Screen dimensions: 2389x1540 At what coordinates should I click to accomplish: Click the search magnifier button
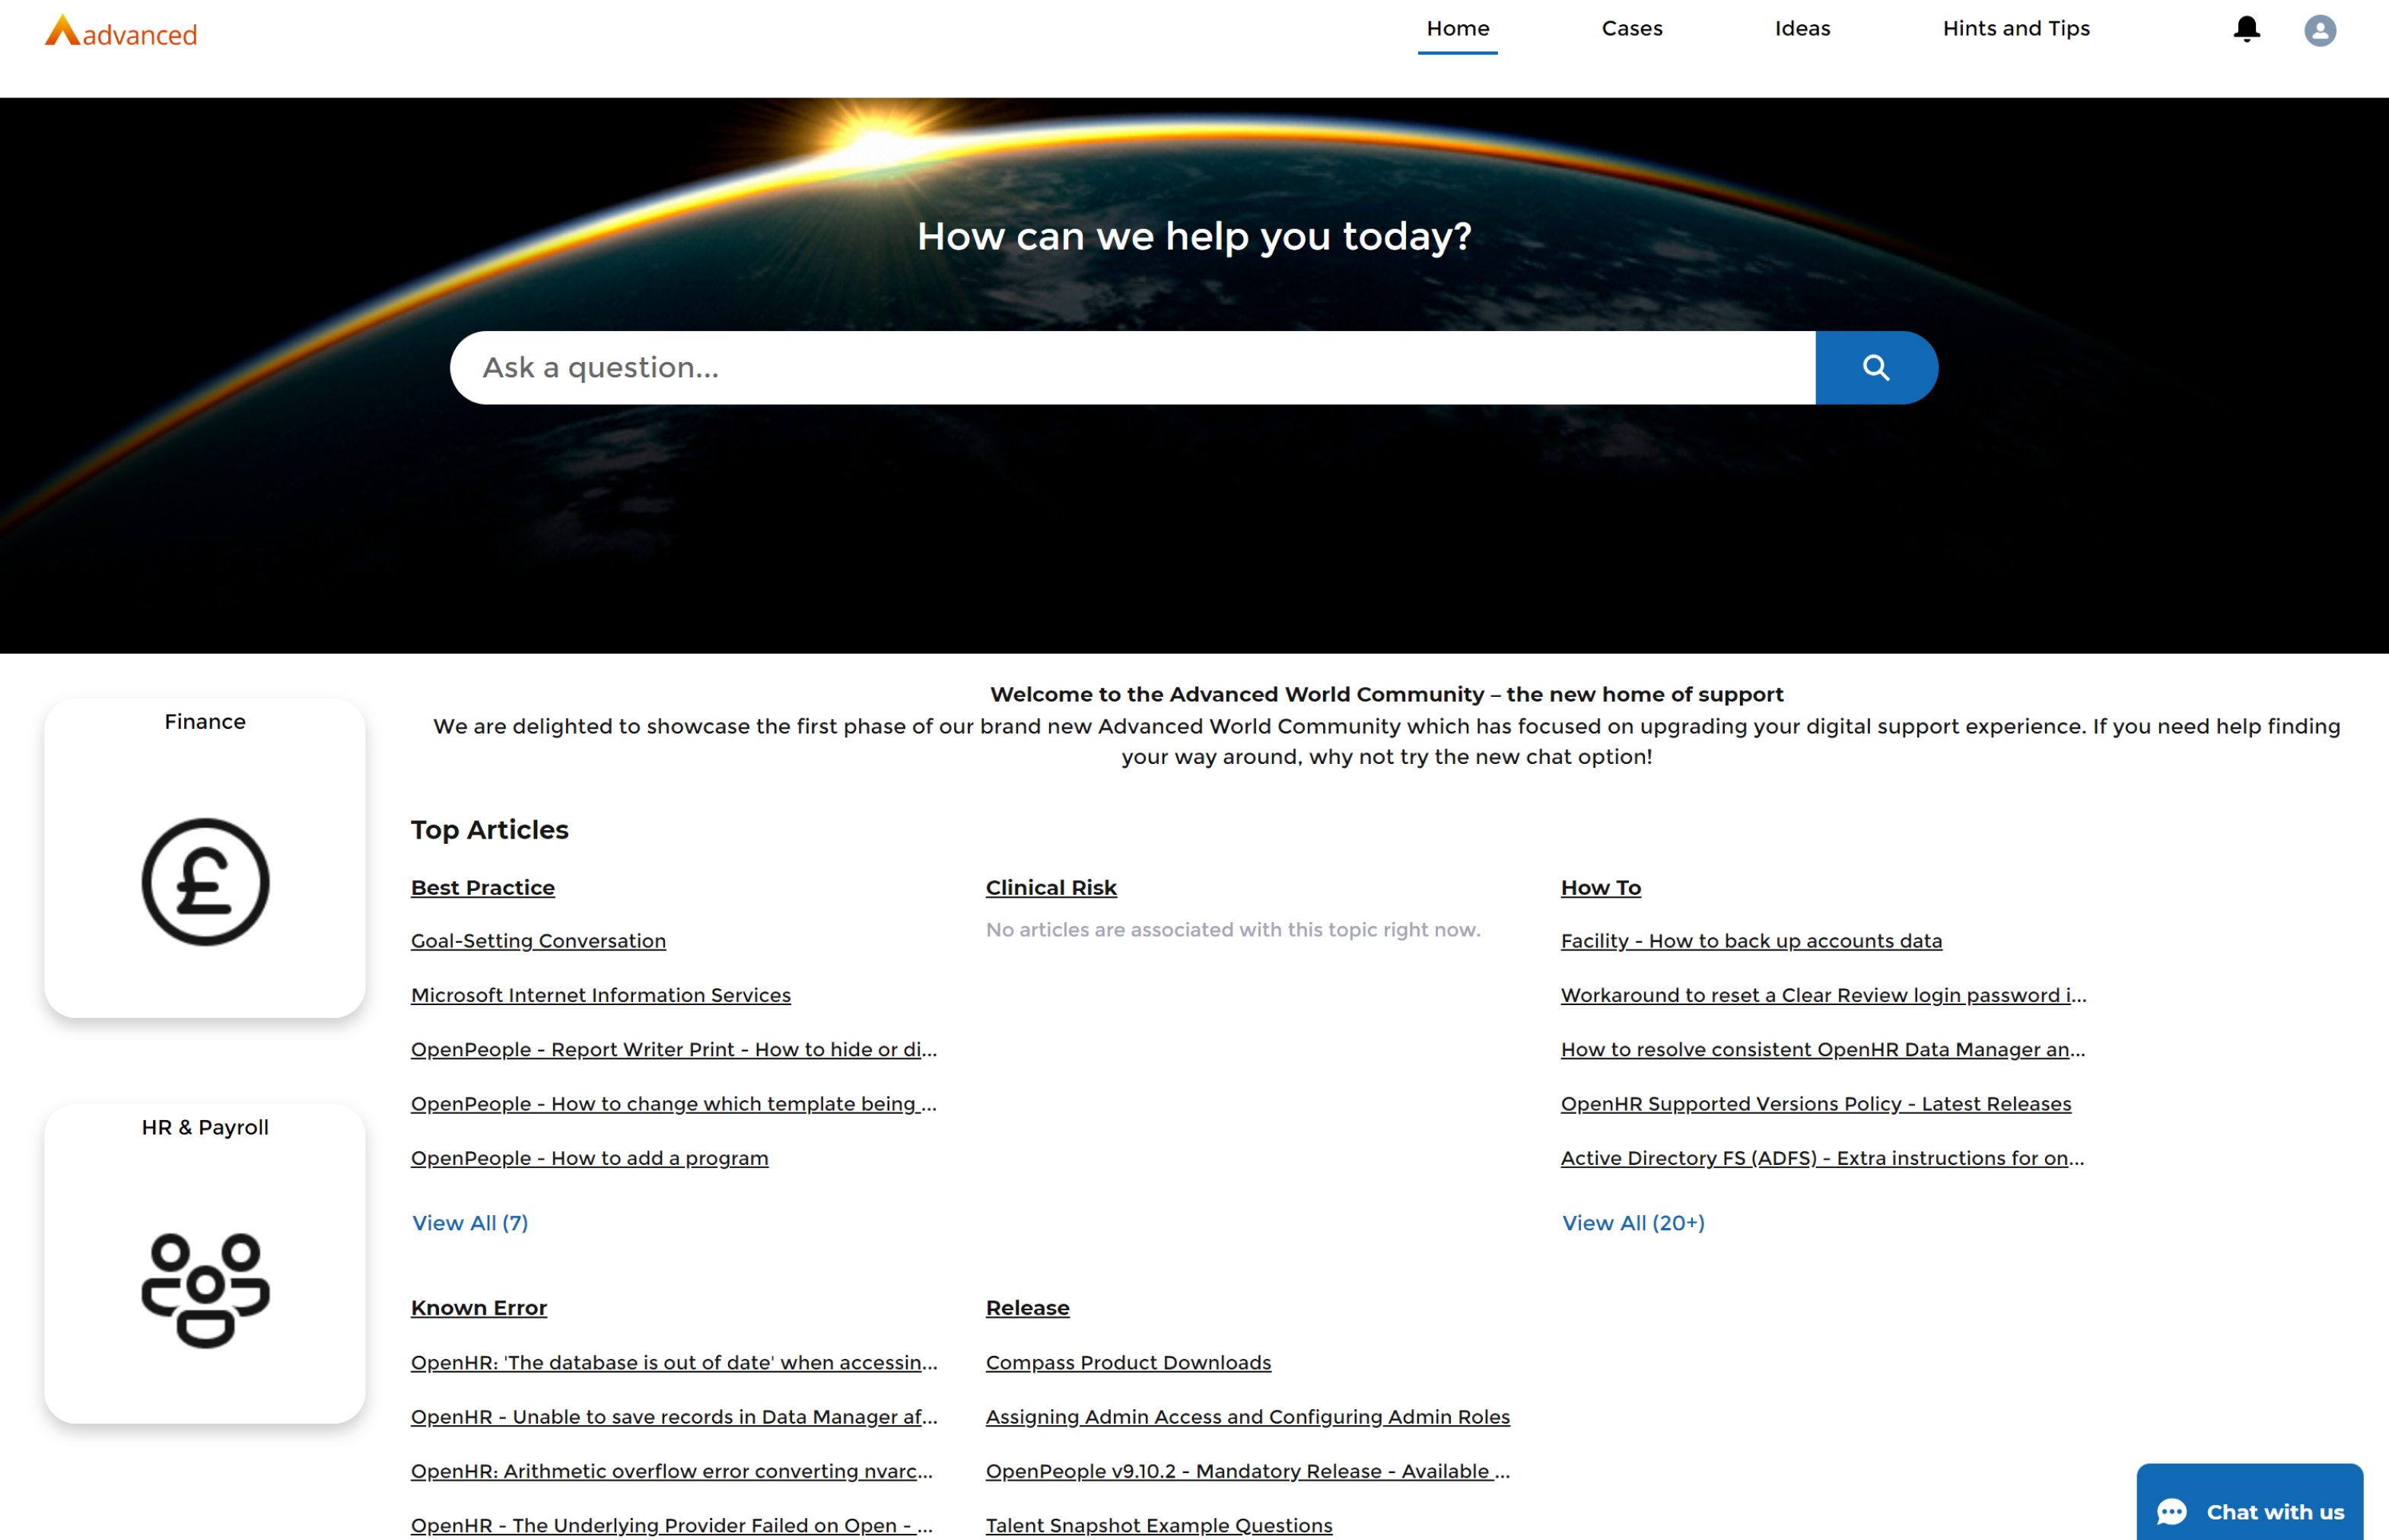pyautogui.click(x=1876, y=368)
